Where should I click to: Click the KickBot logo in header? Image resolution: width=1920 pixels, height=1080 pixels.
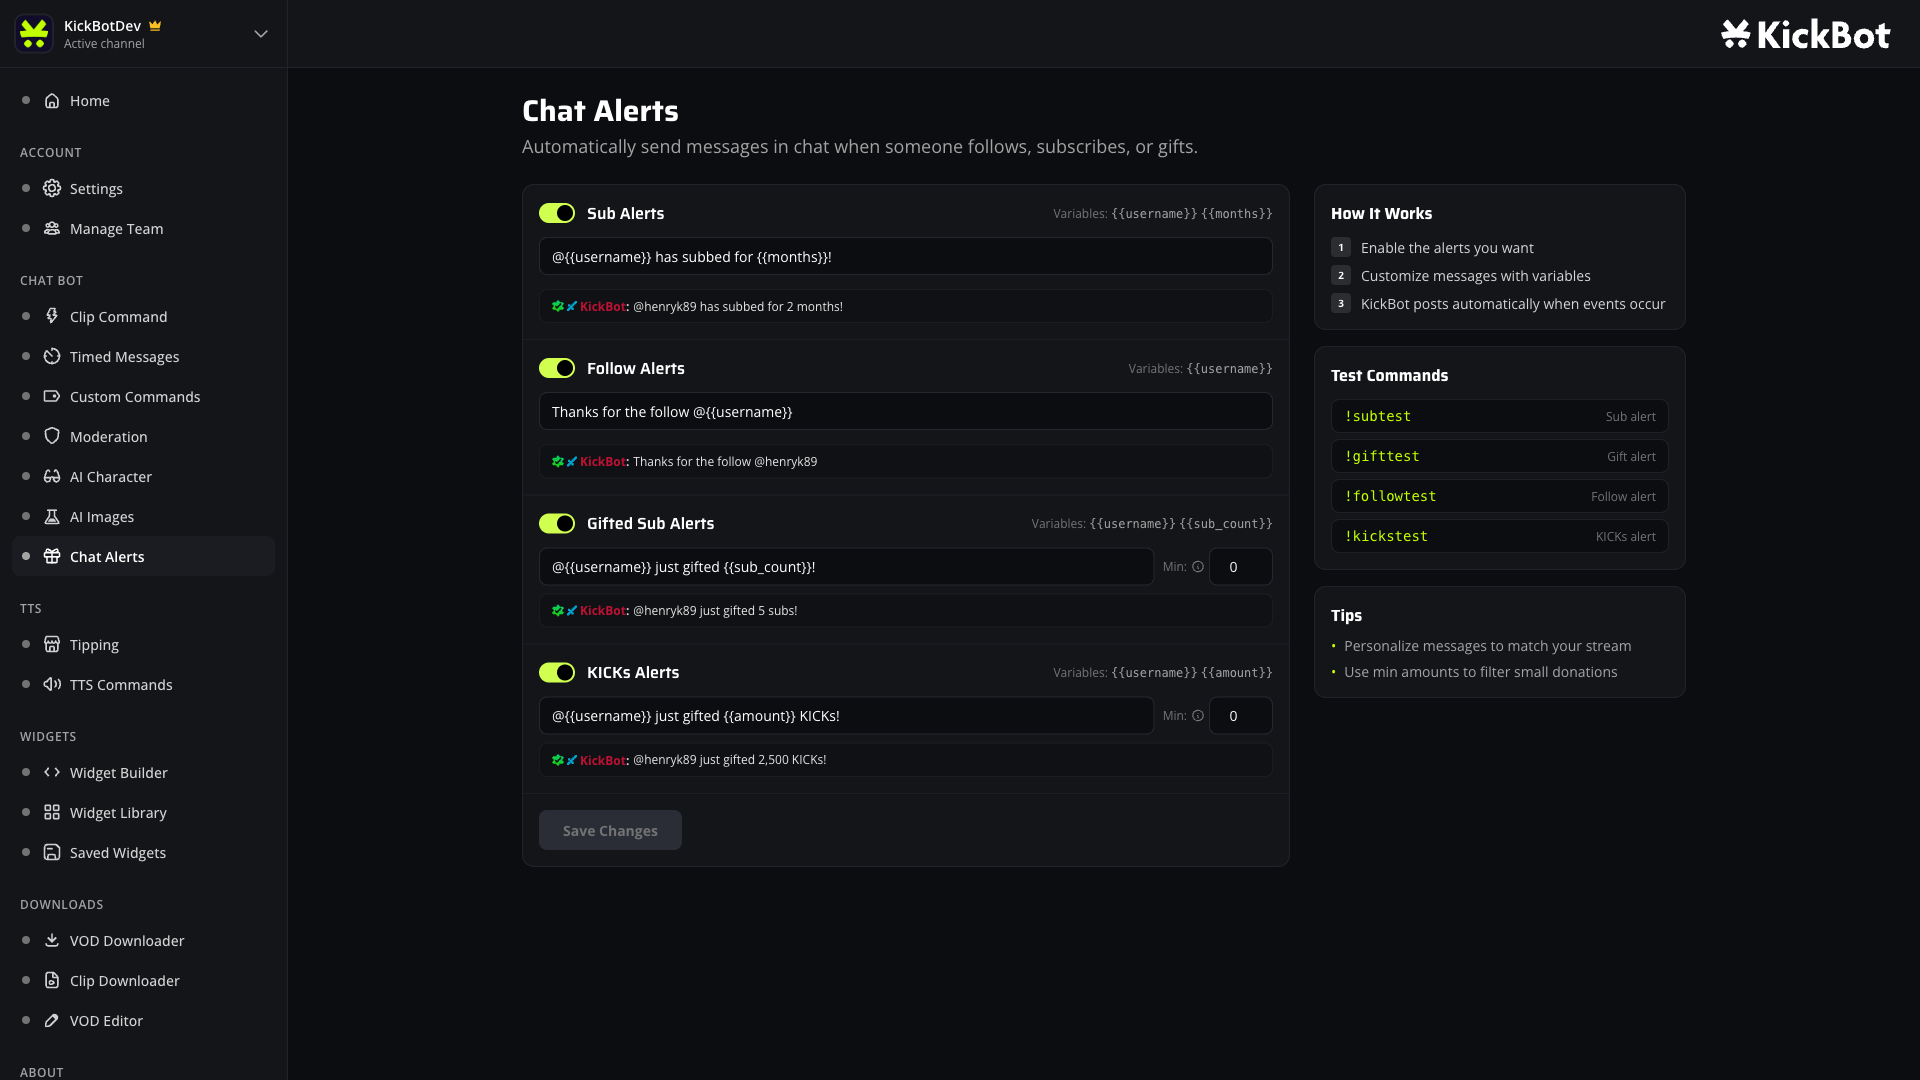click(x=1805, y=34)
